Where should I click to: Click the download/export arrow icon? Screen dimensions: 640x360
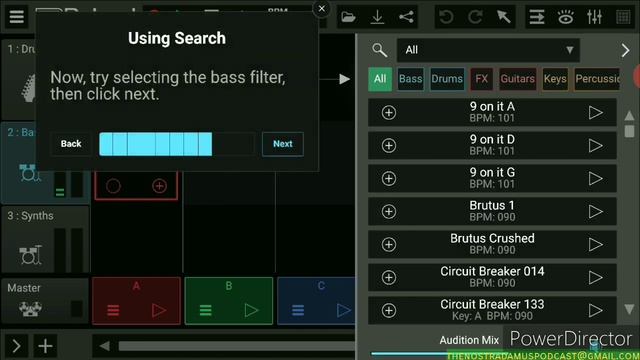[x=377, y=17]
